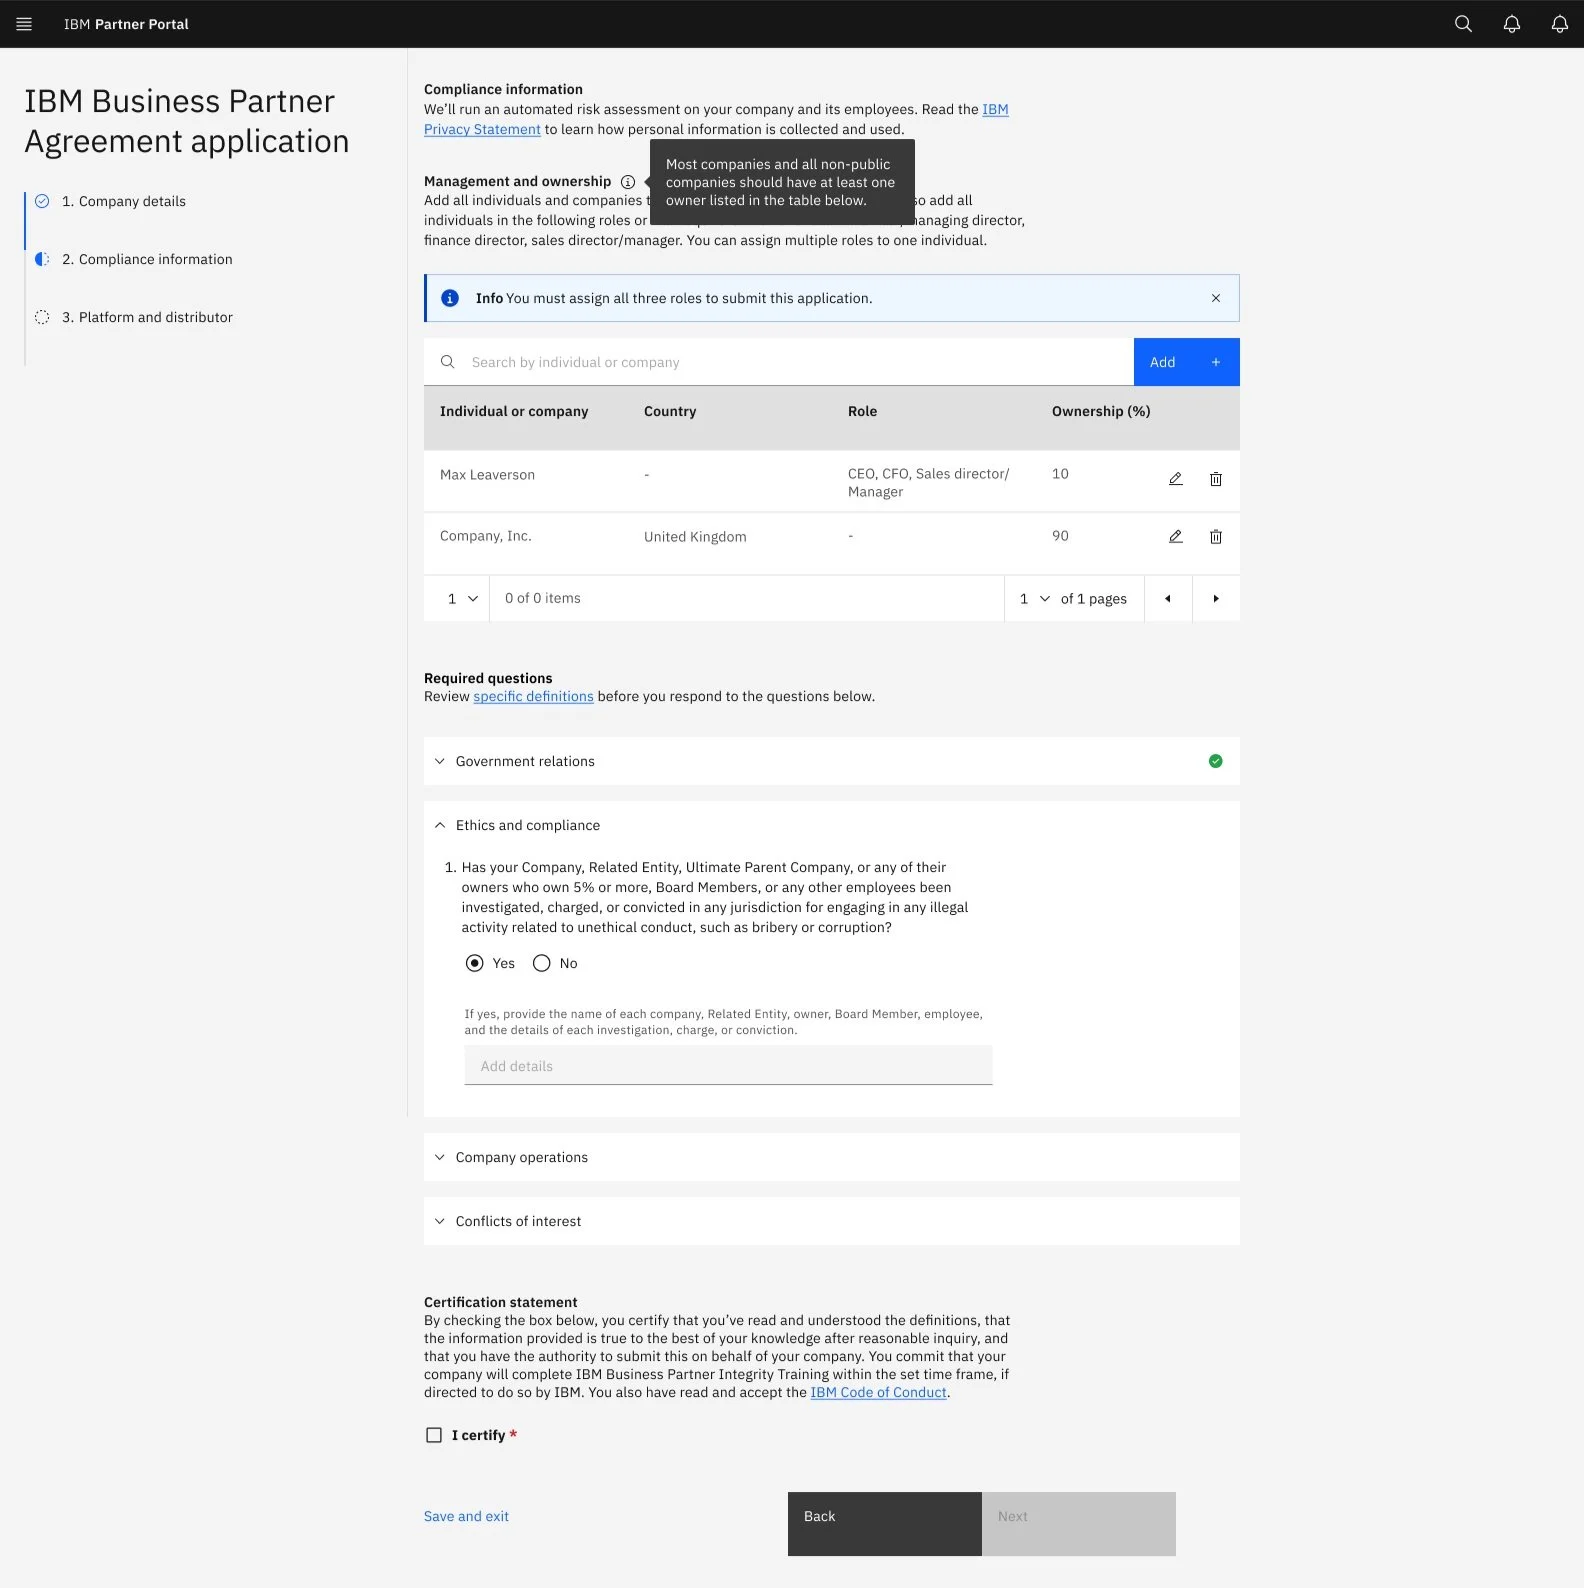Delete the Company, Inc. row with the trash icon

coord(1215,537)
